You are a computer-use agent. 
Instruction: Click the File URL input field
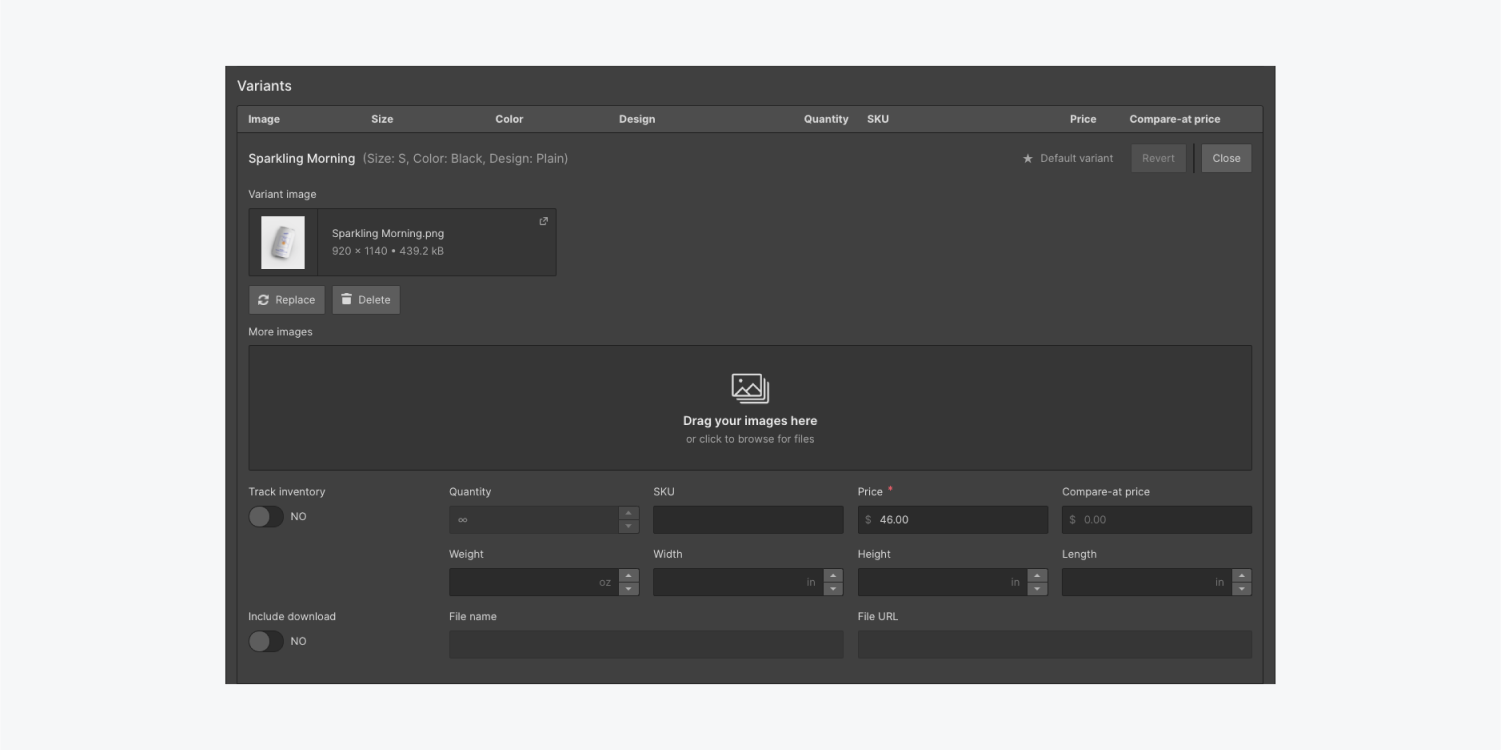point(1055,644)
